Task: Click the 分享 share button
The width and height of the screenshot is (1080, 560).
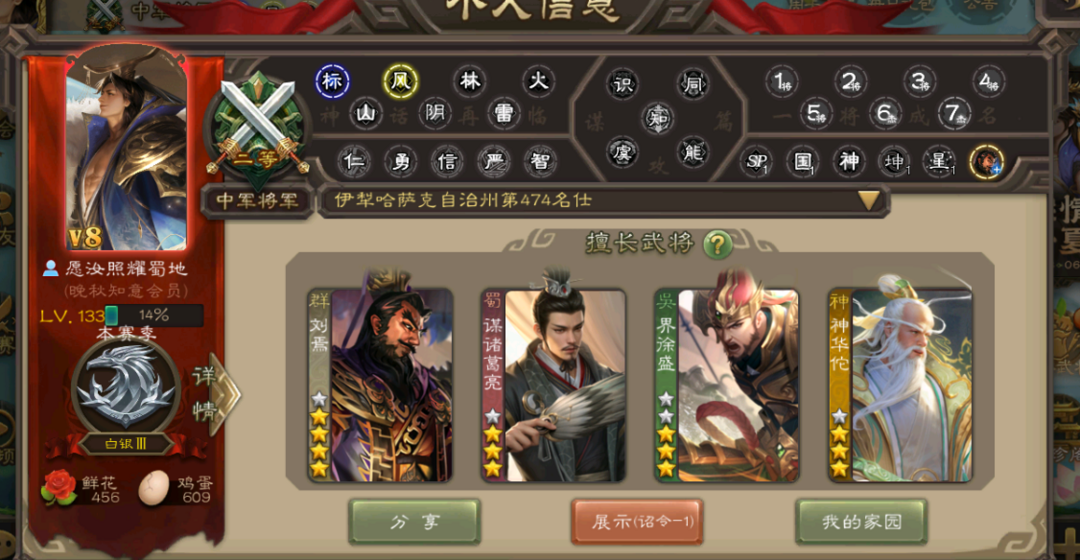Action: (414, 521)
